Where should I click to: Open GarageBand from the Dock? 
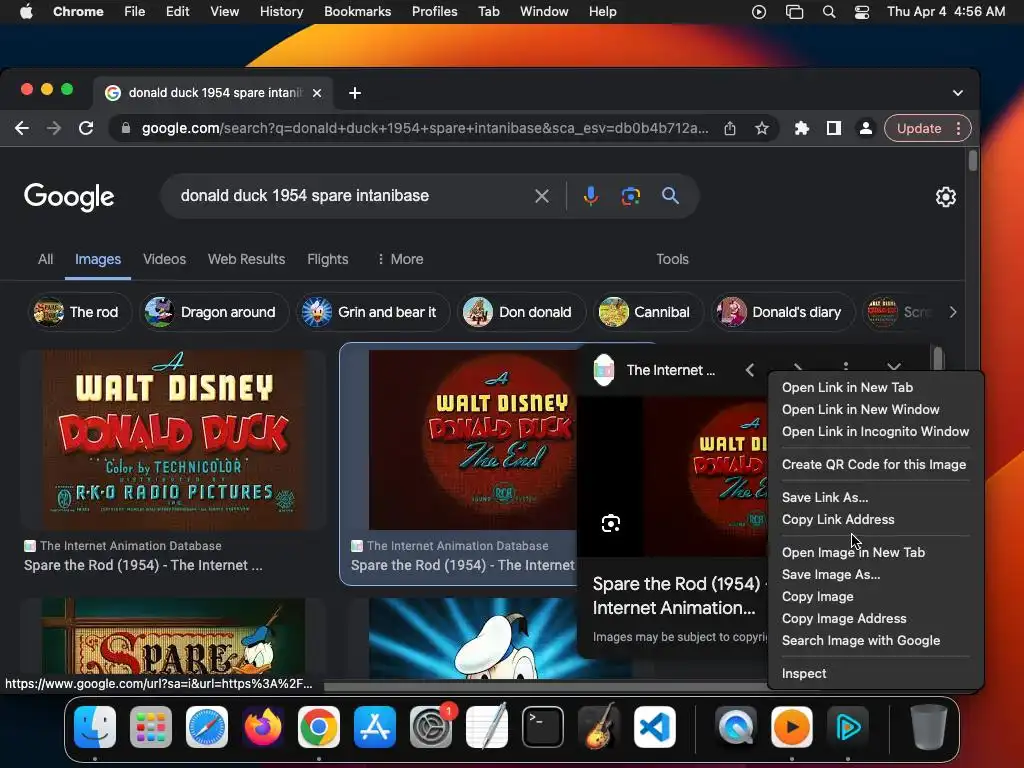[599, 727]
